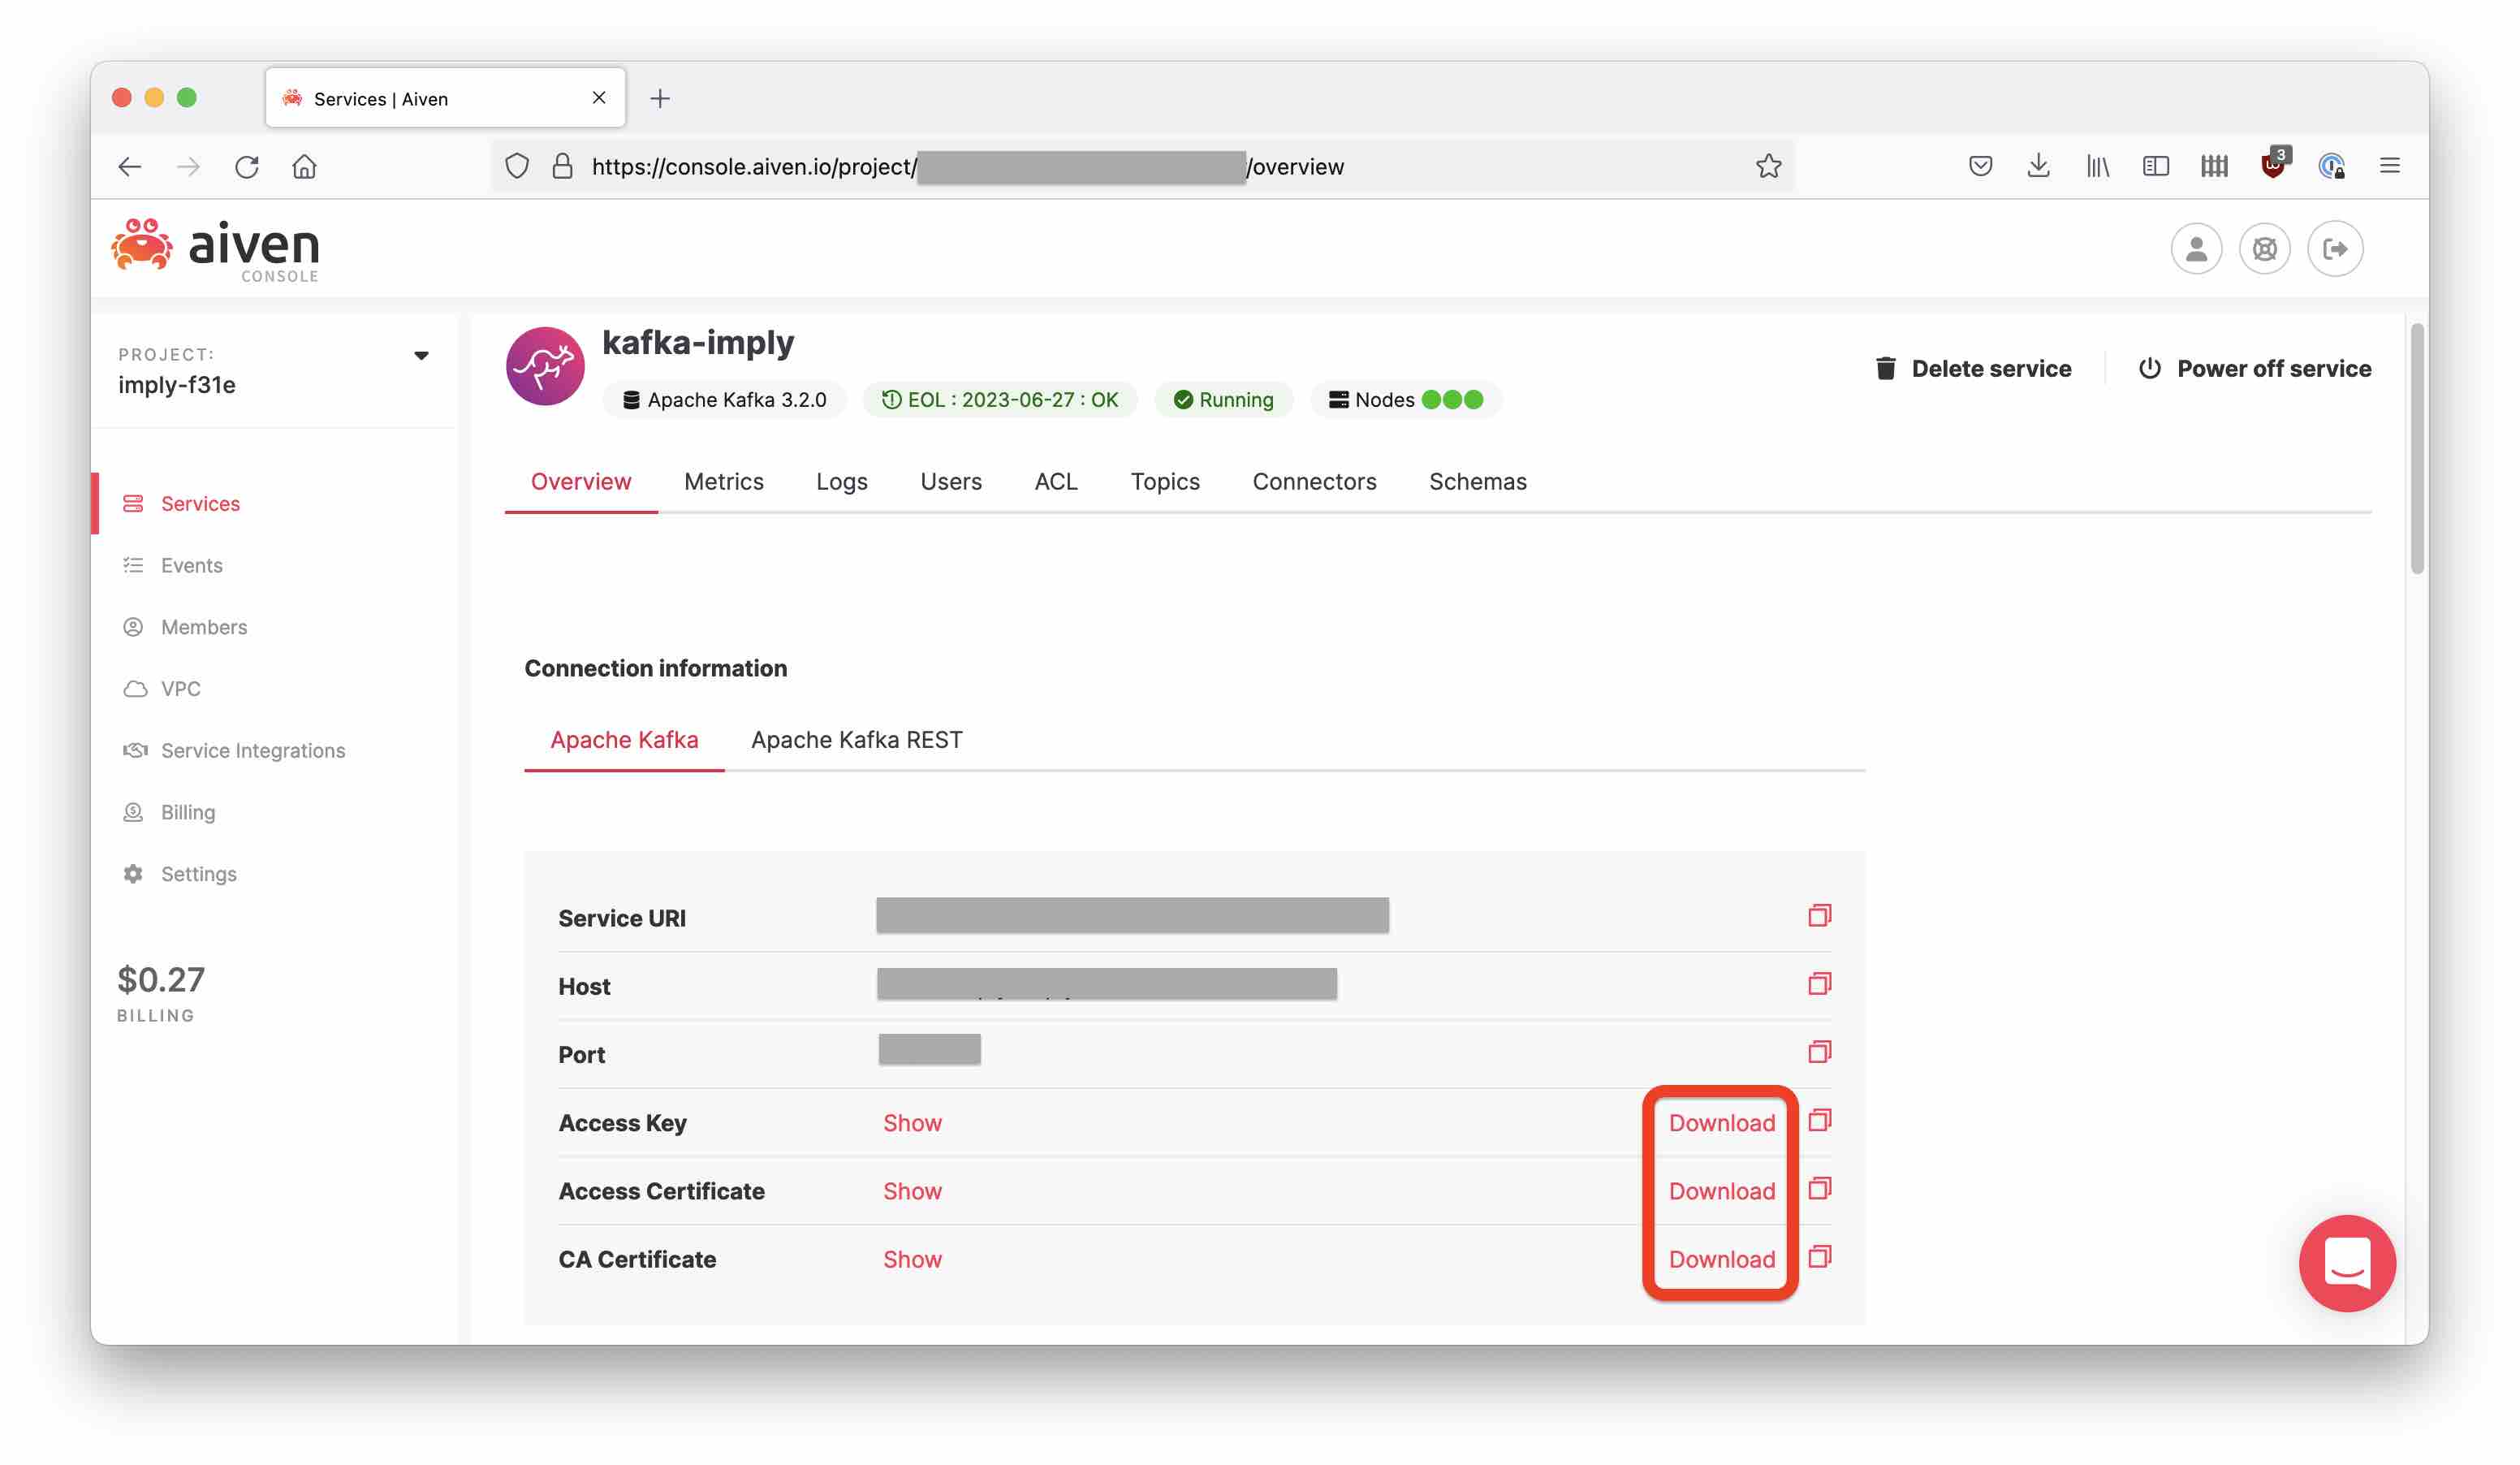2520x1465 pixels.
Task: Click the copy icon next to CA Certificate
Action: coord(1819,1257)
